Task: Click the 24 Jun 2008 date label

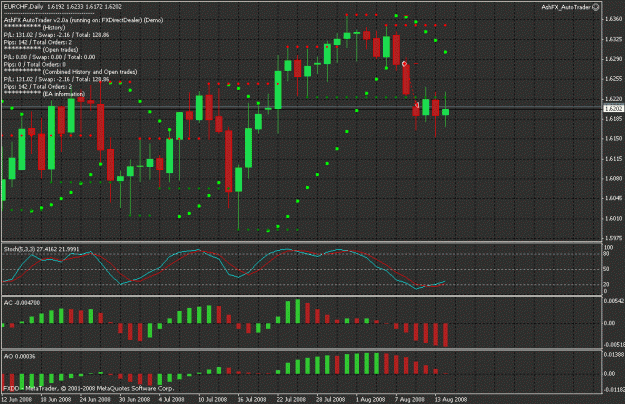Action: point(95,399)
